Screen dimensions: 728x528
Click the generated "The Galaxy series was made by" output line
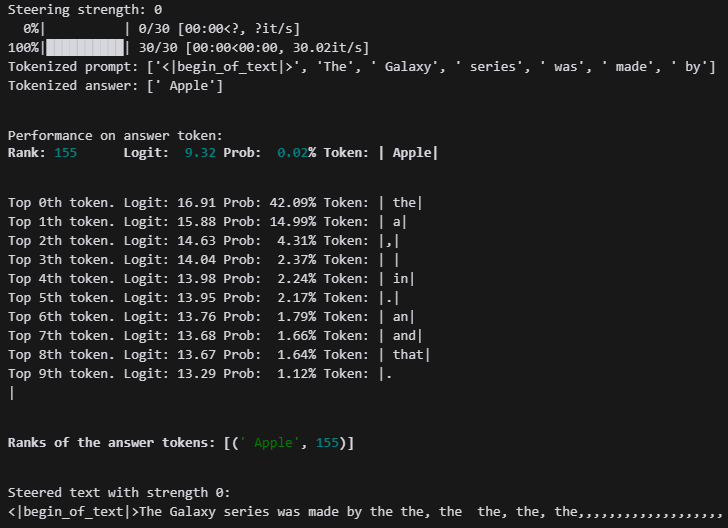364,512
